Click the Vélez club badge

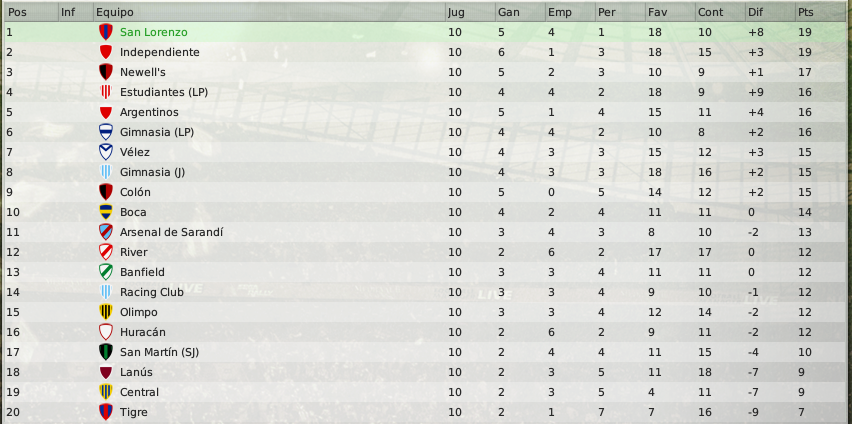coord(105,152)
